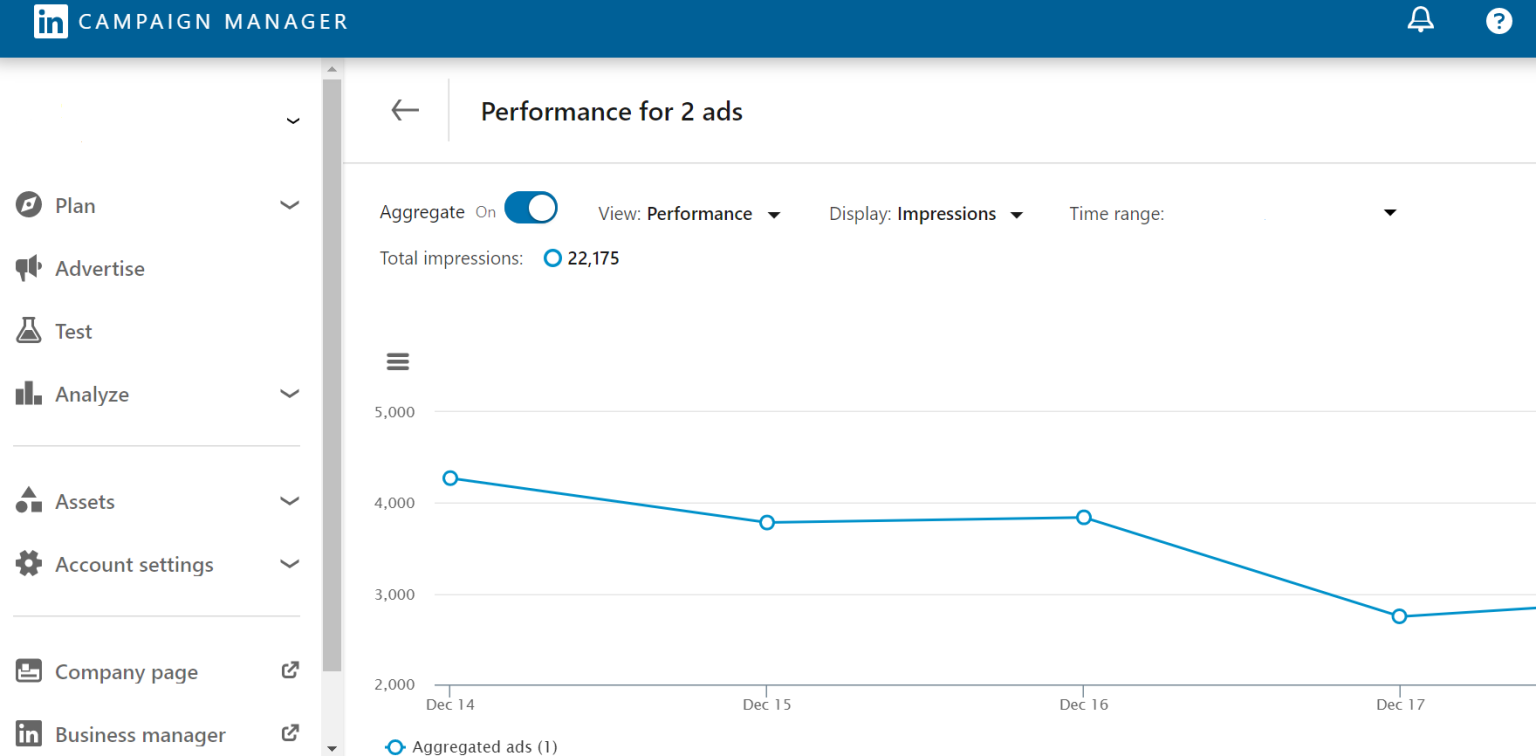Open the Plan section

[x=75, y=205]
